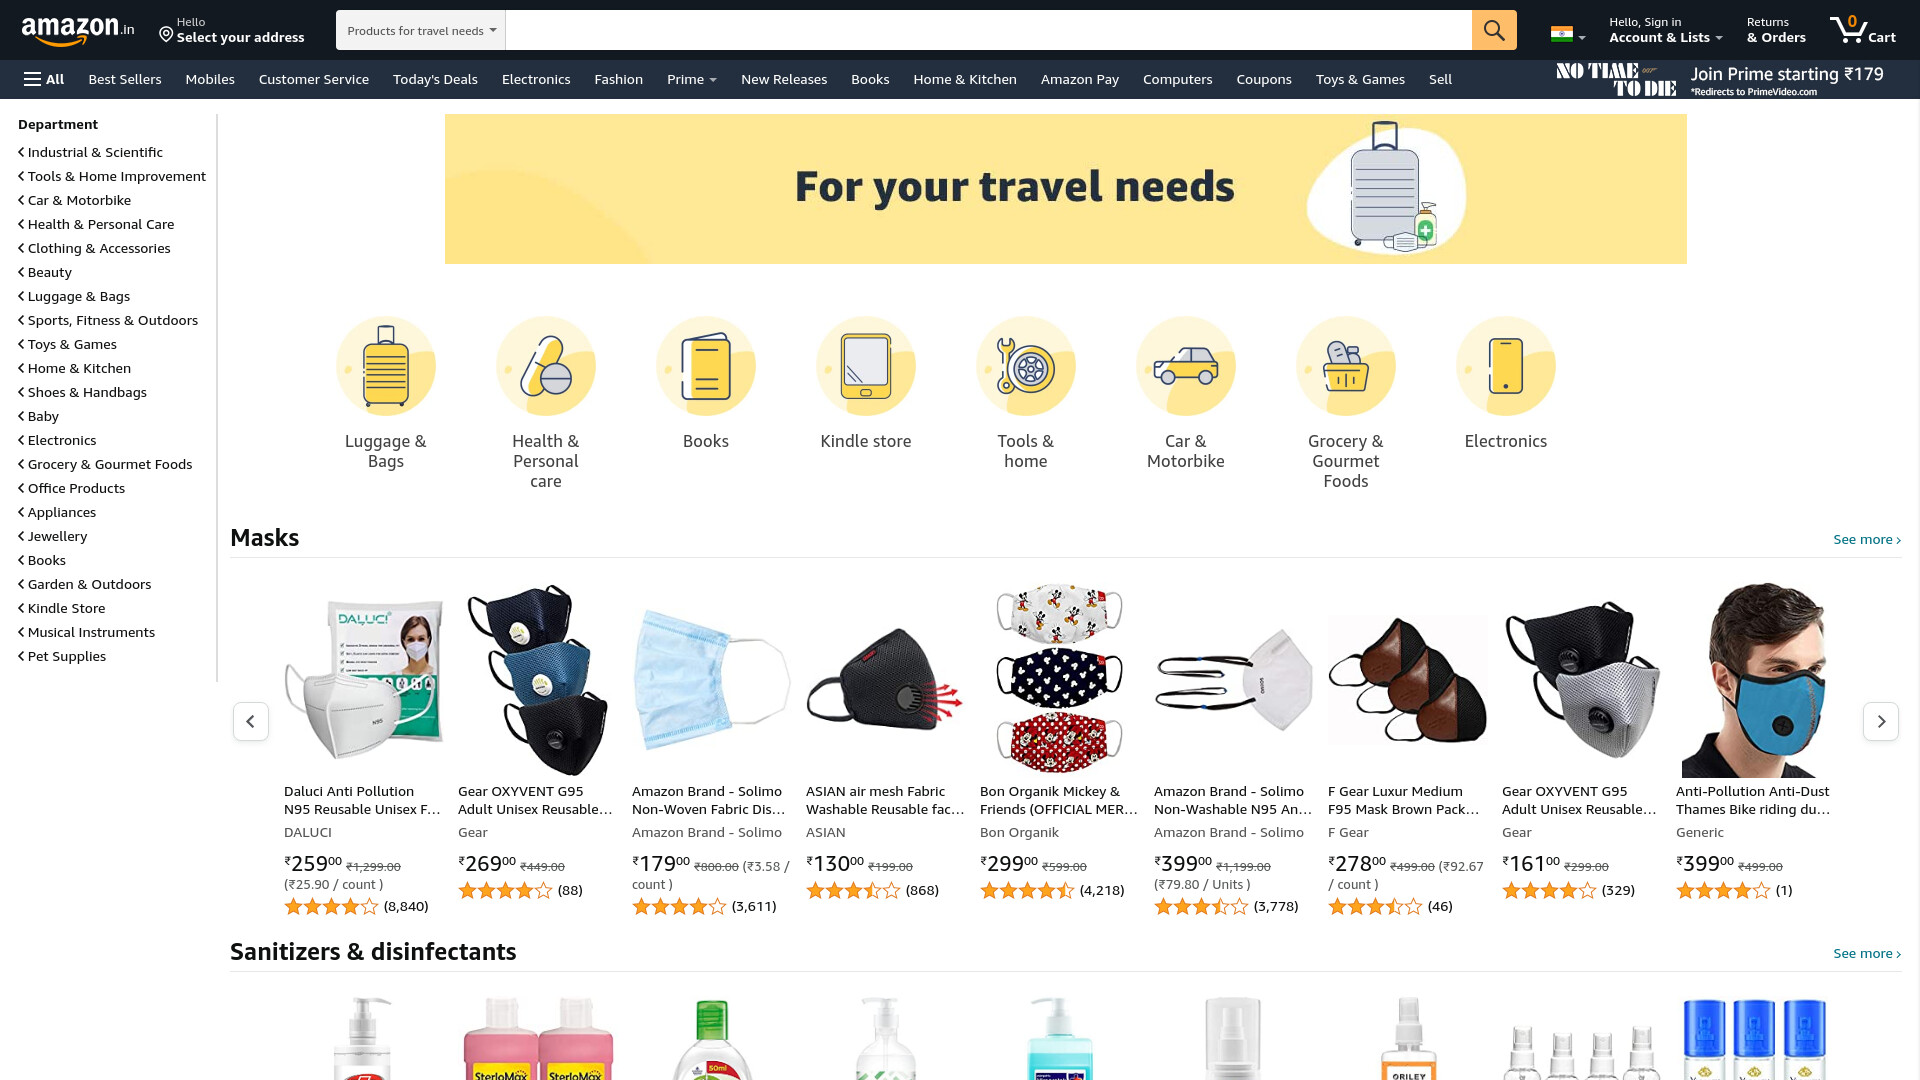Click inside the main search input field
The width and height of the screenshot is (1920, 1080).
click(x=989, y=30)
